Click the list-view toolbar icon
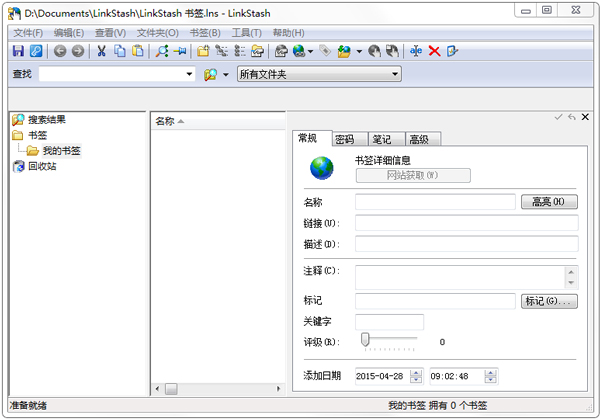 [240, 51]
